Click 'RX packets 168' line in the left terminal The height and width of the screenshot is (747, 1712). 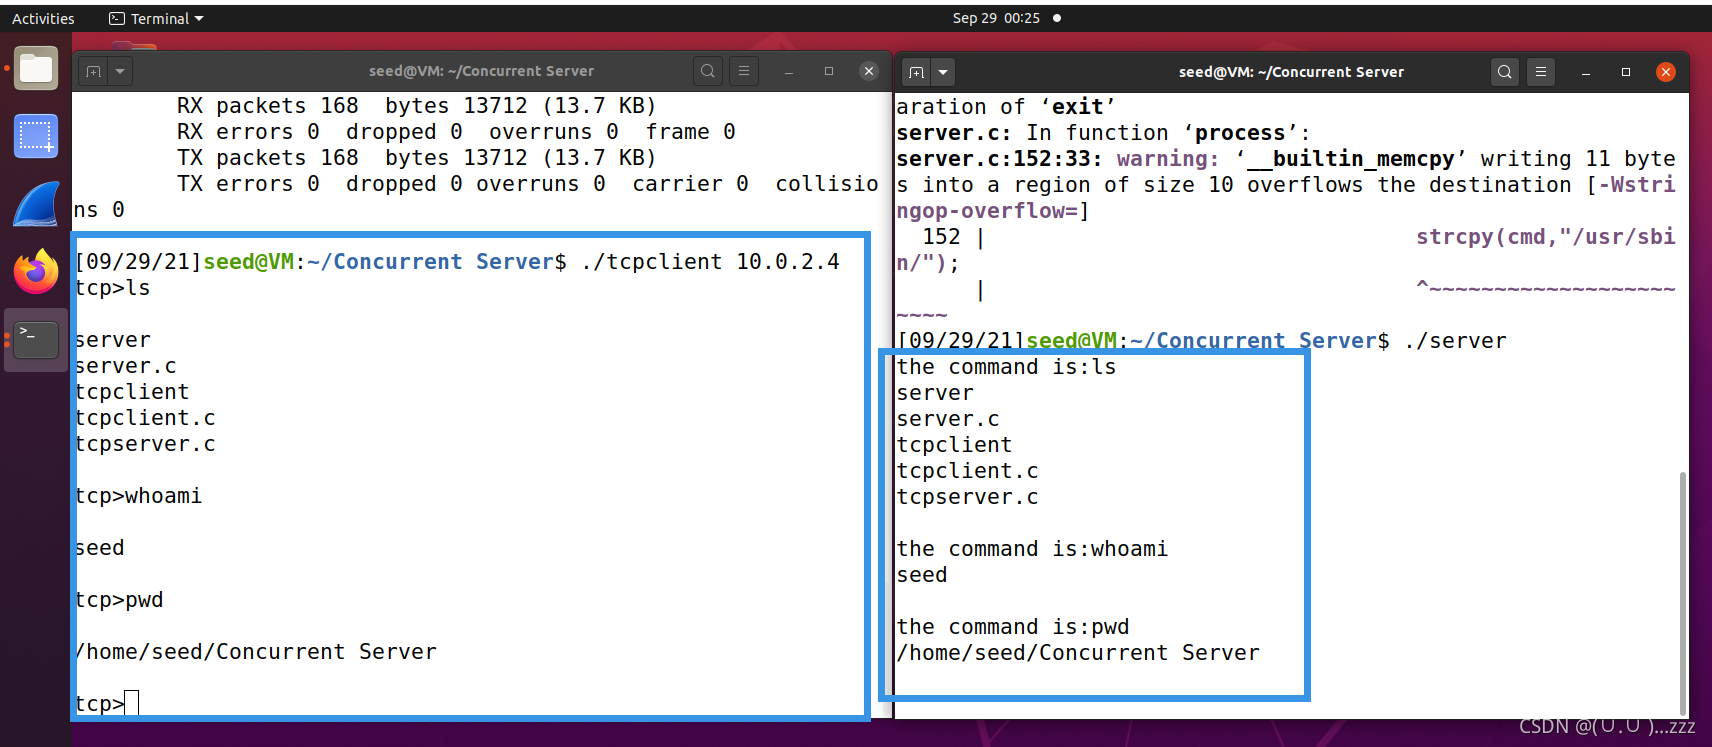[416, 106]
